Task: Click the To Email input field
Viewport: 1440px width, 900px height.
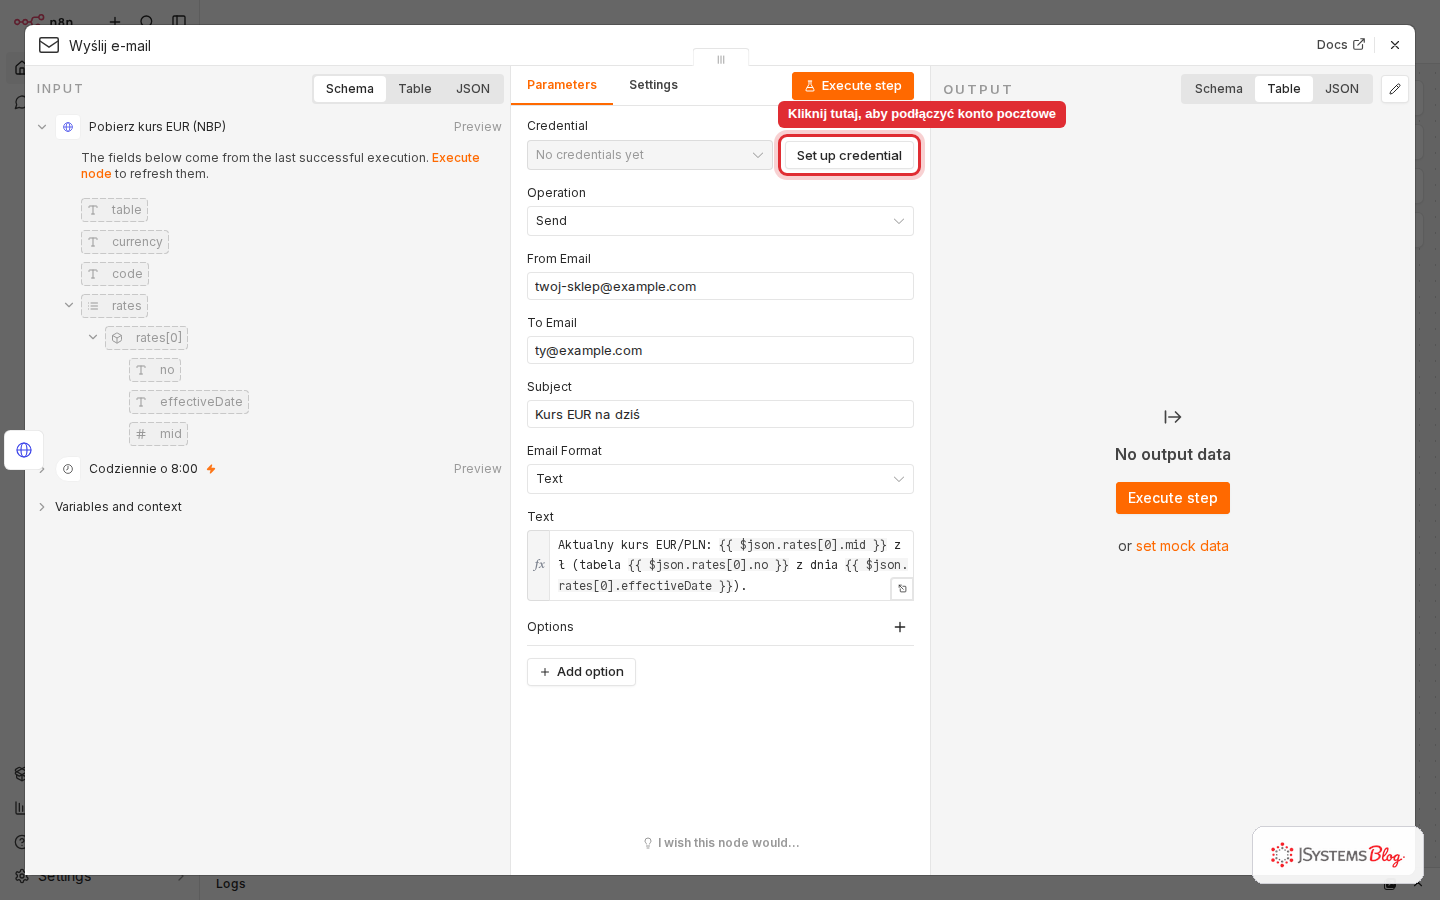Action: (720, 350)
